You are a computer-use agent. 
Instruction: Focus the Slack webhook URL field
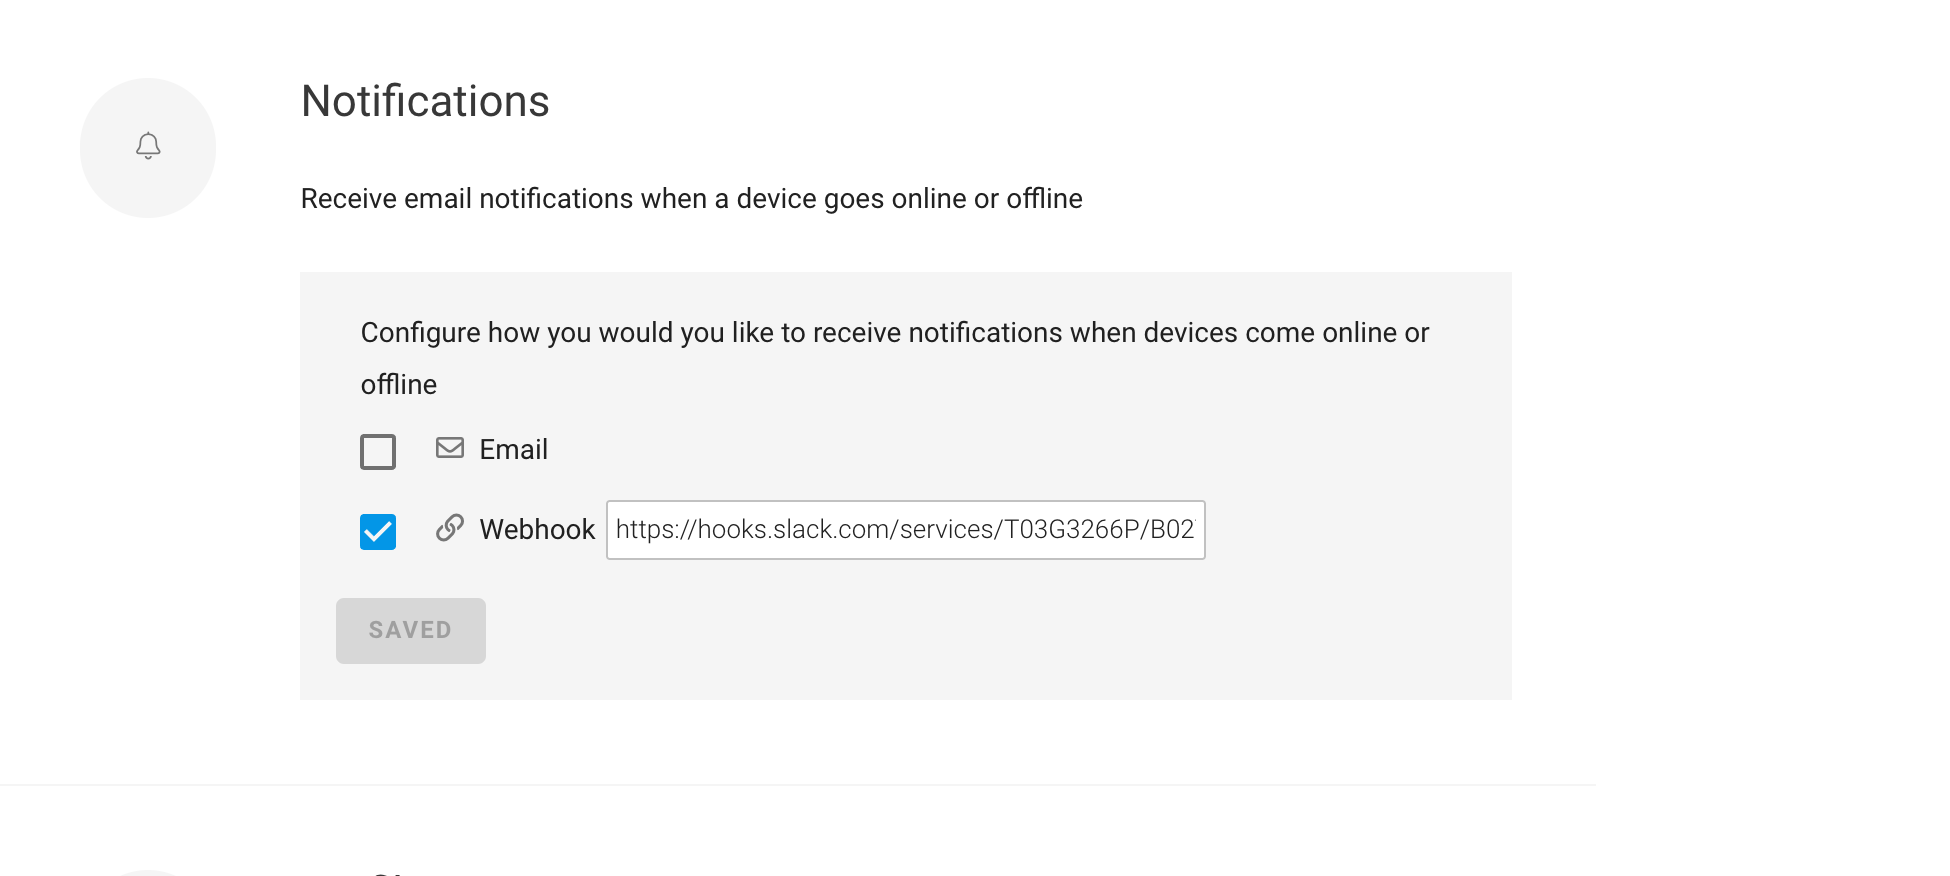[906, 530]
